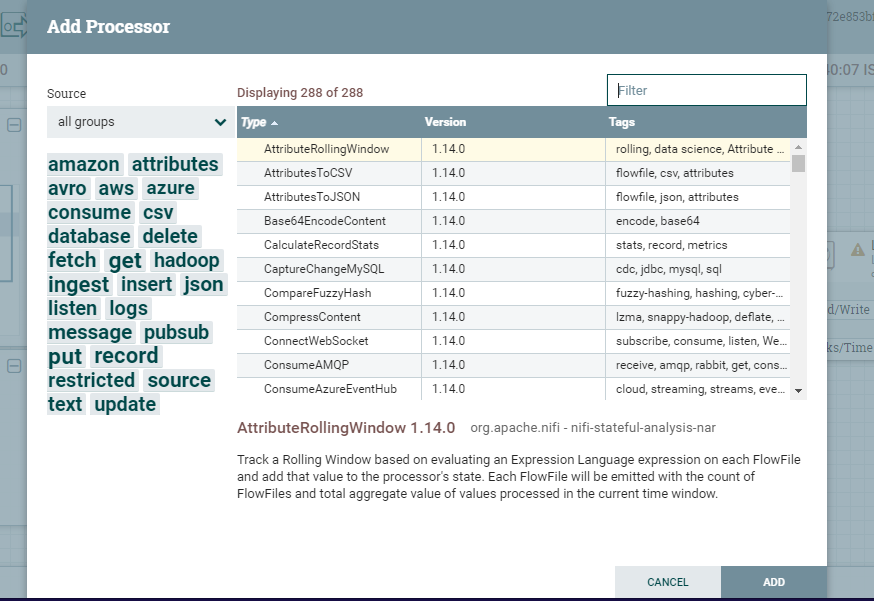The width and height of the screenshot is (874, 601).
Task: Click the ascending sort arrow beside Type
Action: (x=274, y=123)
